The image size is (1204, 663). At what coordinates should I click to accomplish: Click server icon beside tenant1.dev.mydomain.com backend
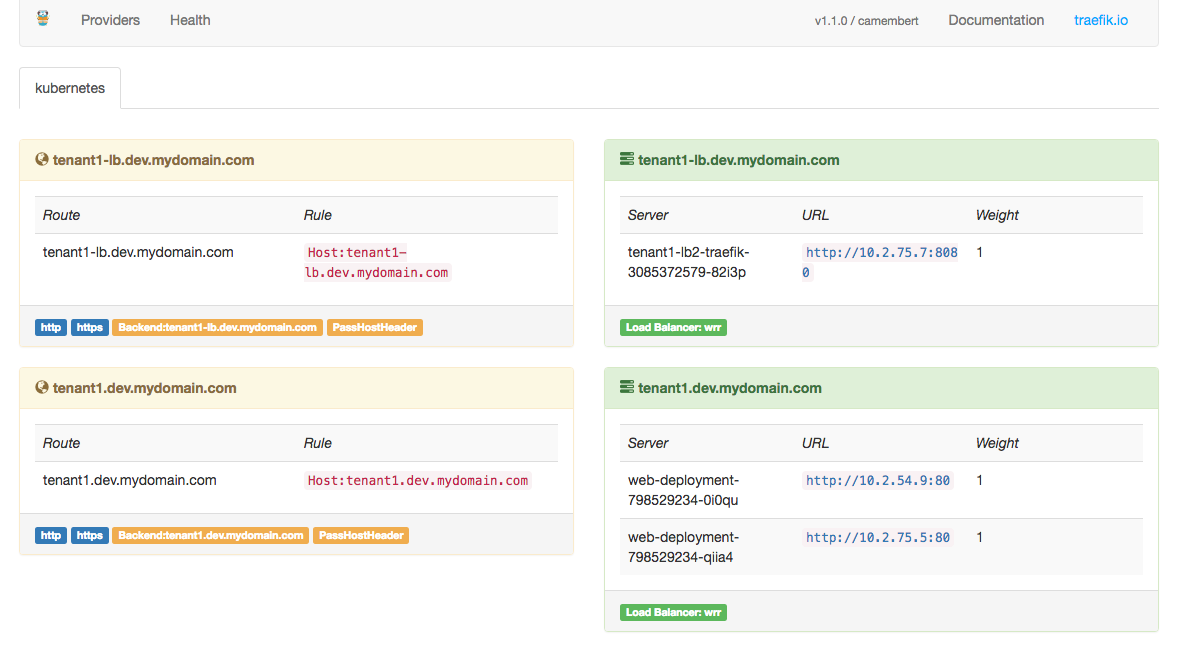coord(627,388)
